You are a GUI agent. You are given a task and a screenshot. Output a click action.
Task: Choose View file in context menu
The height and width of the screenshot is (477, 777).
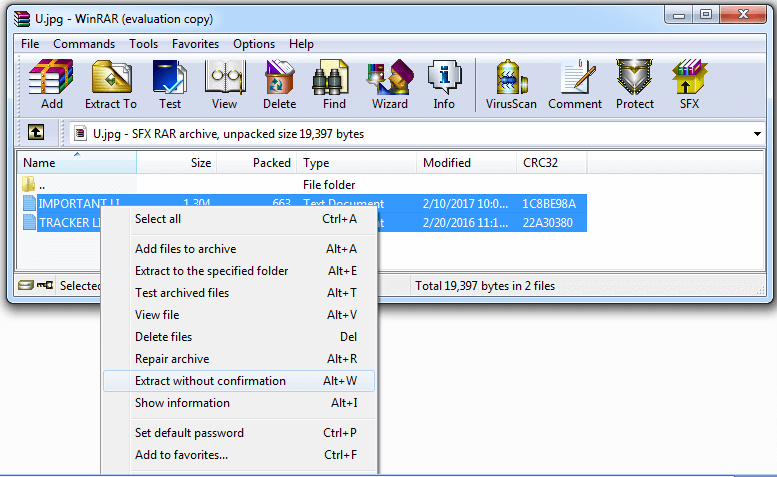pos(239,315)
